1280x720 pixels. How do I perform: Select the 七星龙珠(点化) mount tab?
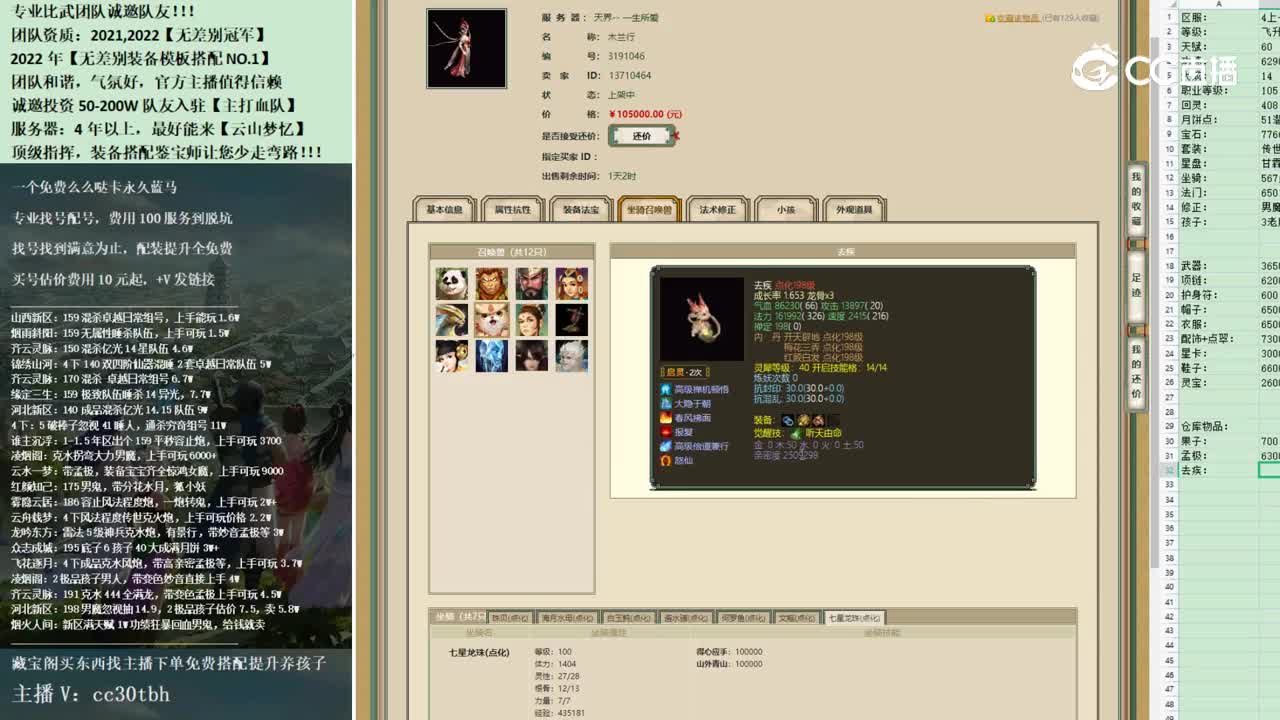point(855,618)
